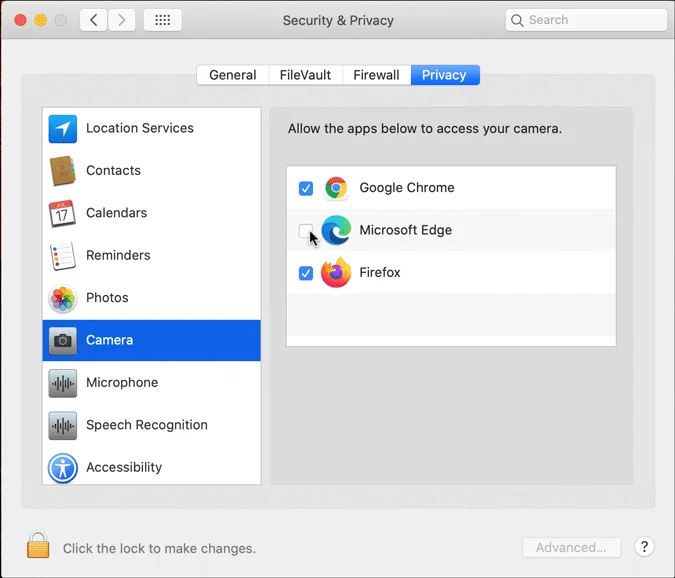This screenshot has height=578, width=675.
Task: Select Accessibility label in privacy list
Action: tap(124, 467)
